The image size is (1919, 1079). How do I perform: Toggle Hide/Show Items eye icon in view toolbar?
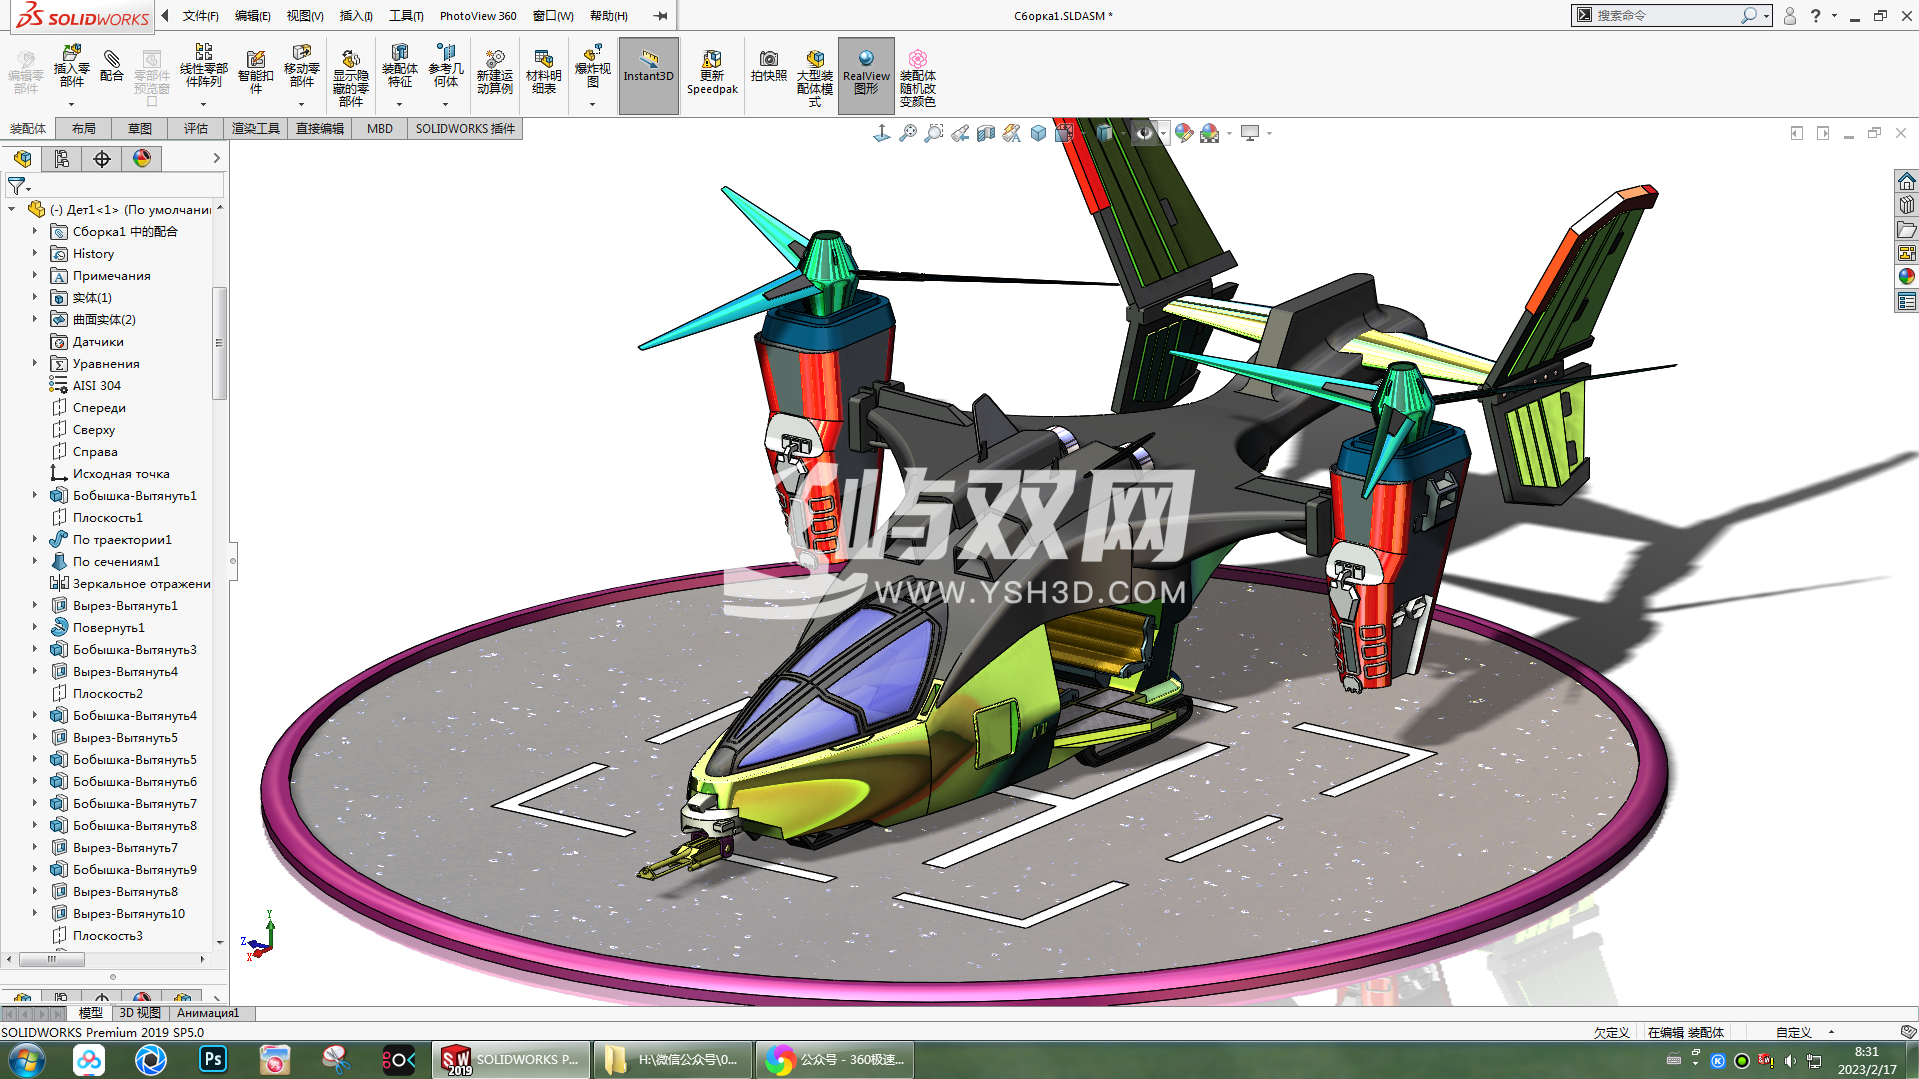1145,133
